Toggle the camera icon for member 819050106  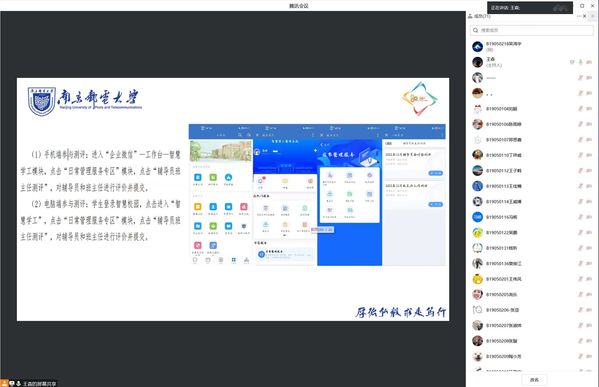pos(589,124)
